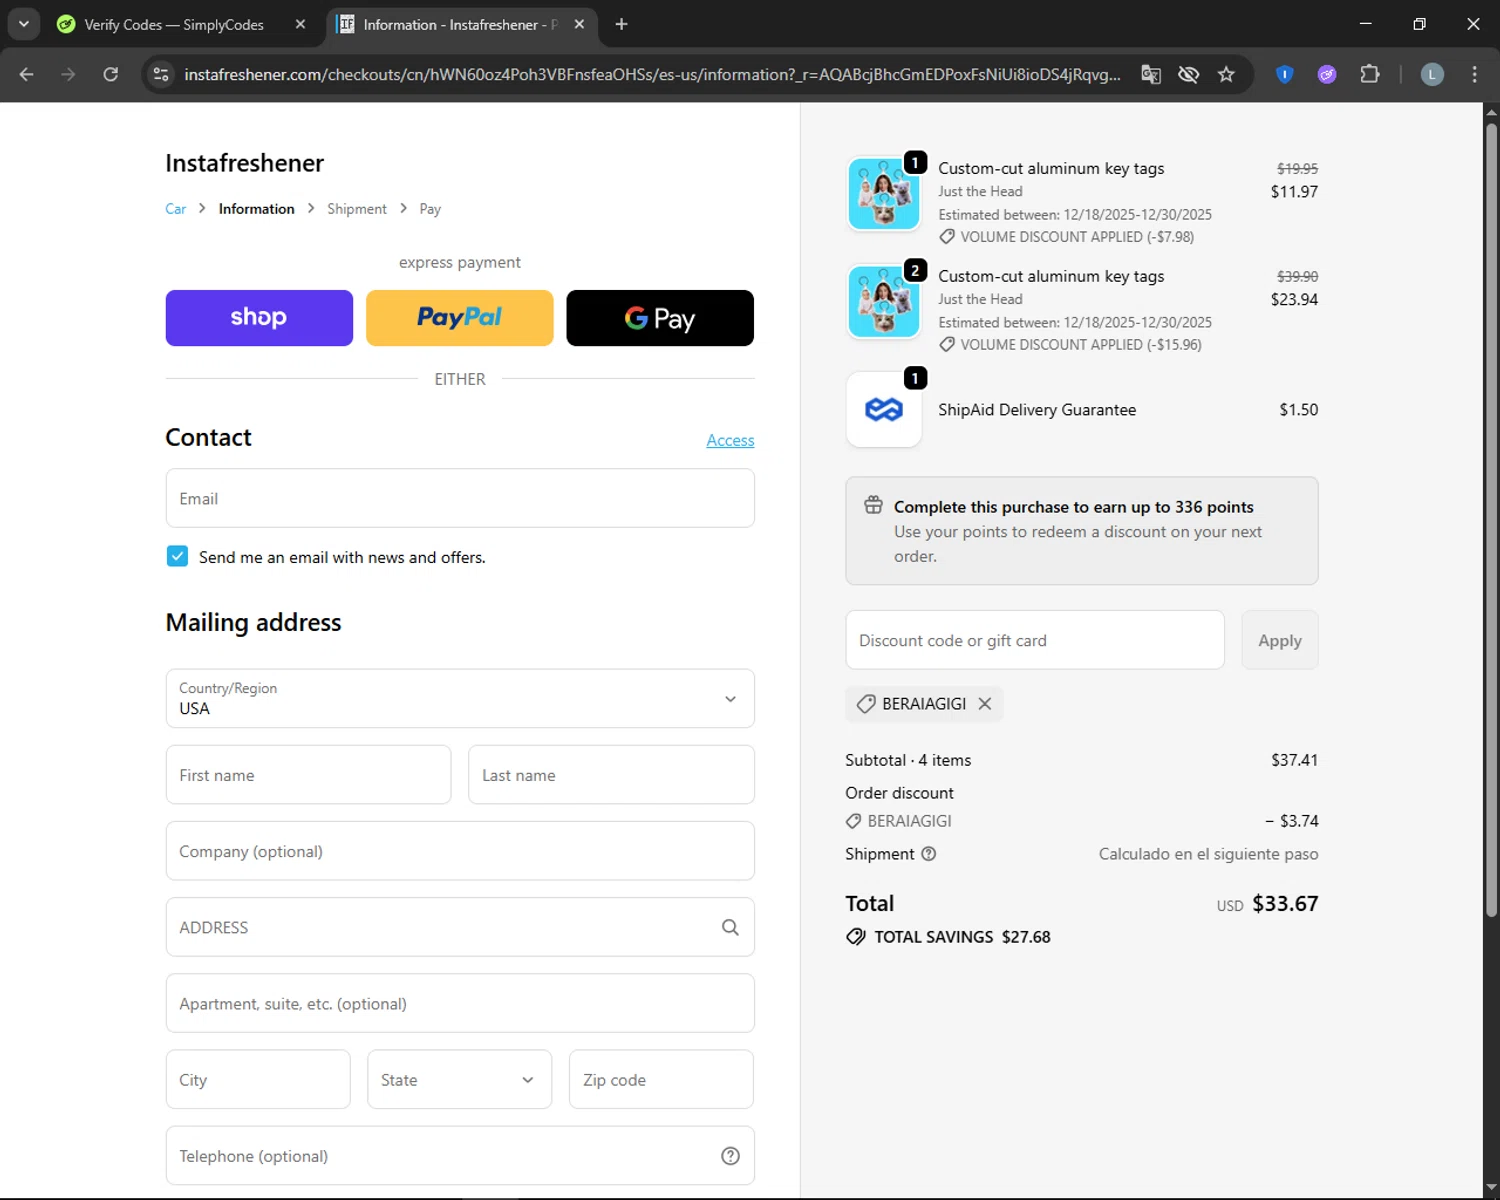Open the purple round extension icon
Viewport: 1500px width, 1200px height.
(1327, 75)
